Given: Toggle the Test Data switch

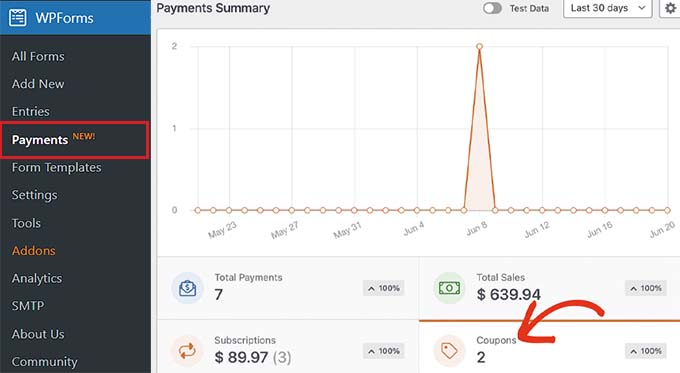Looking at the screenshot, I should 493,8.
